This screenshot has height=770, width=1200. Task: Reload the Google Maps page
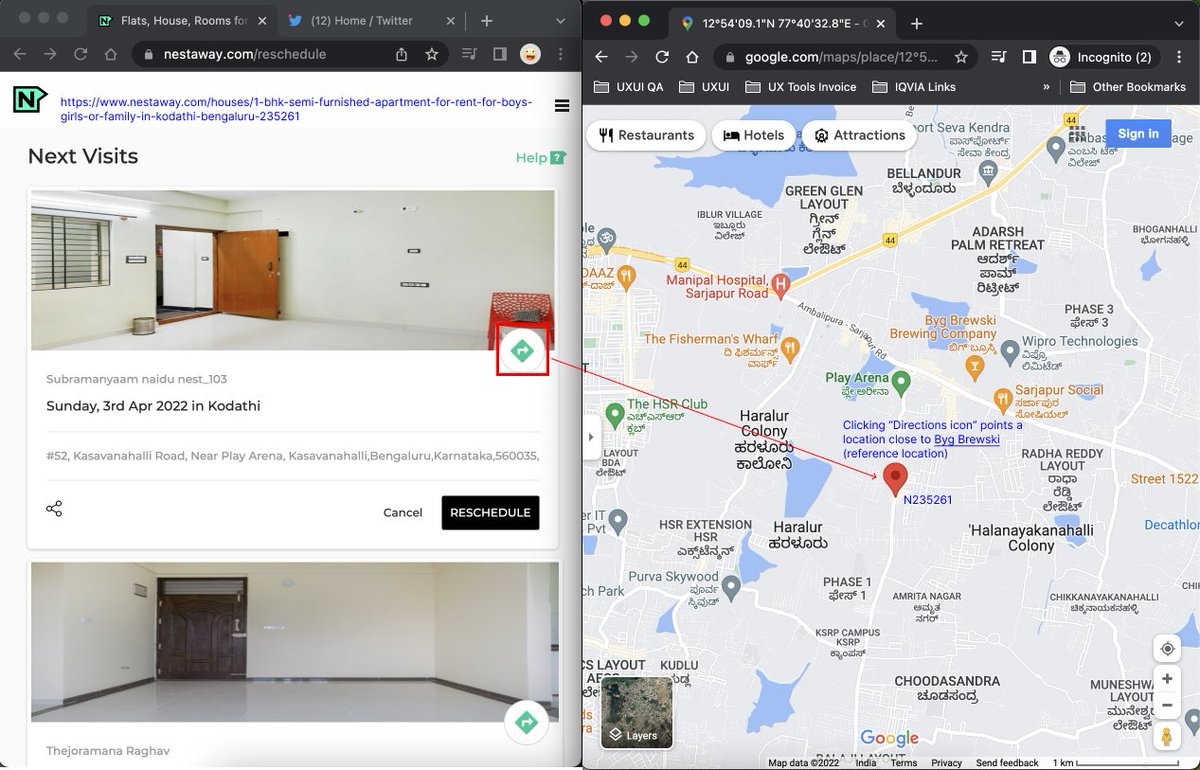(662, 57)
